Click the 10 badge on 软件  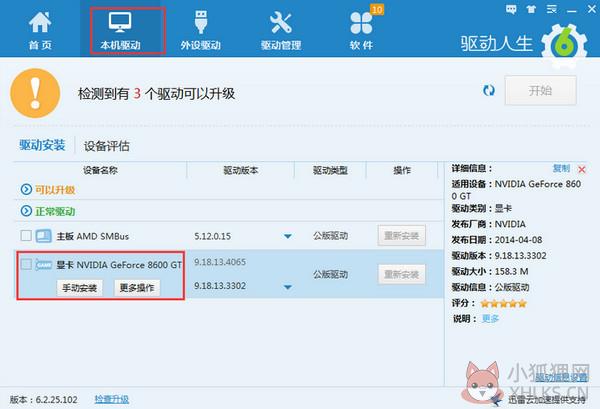tap(377, 10)
